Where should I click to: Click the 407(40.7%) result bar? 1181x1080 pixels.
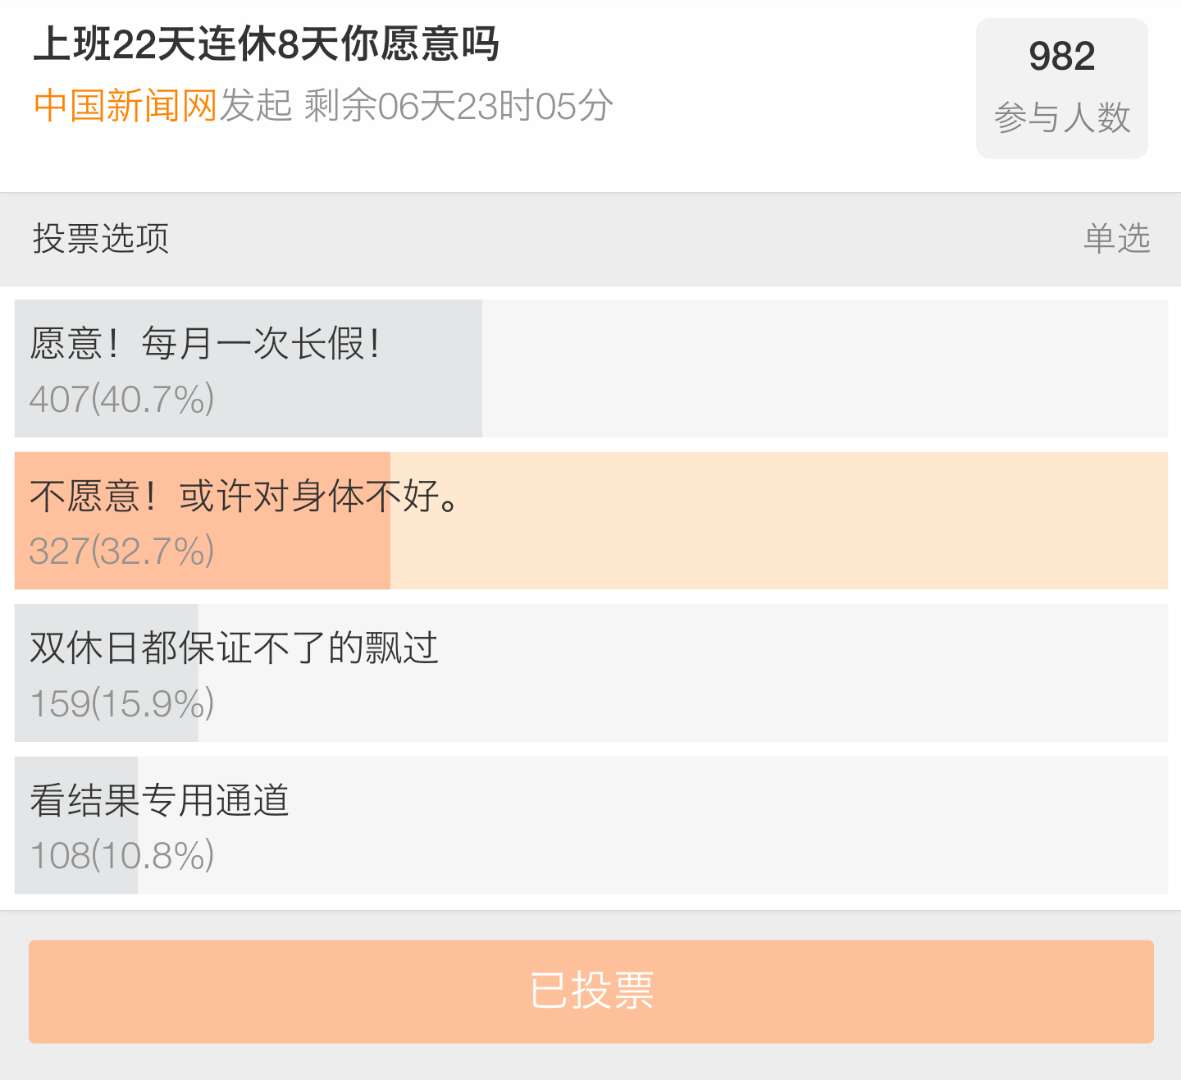tap(249, 368)
